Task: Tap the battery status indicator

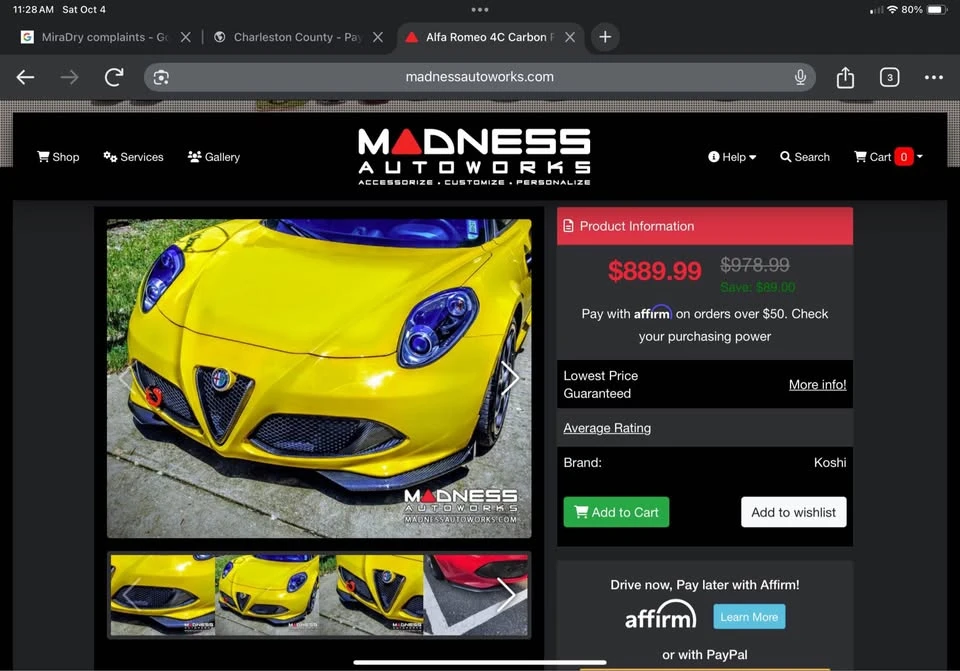Action: point(937,10)
